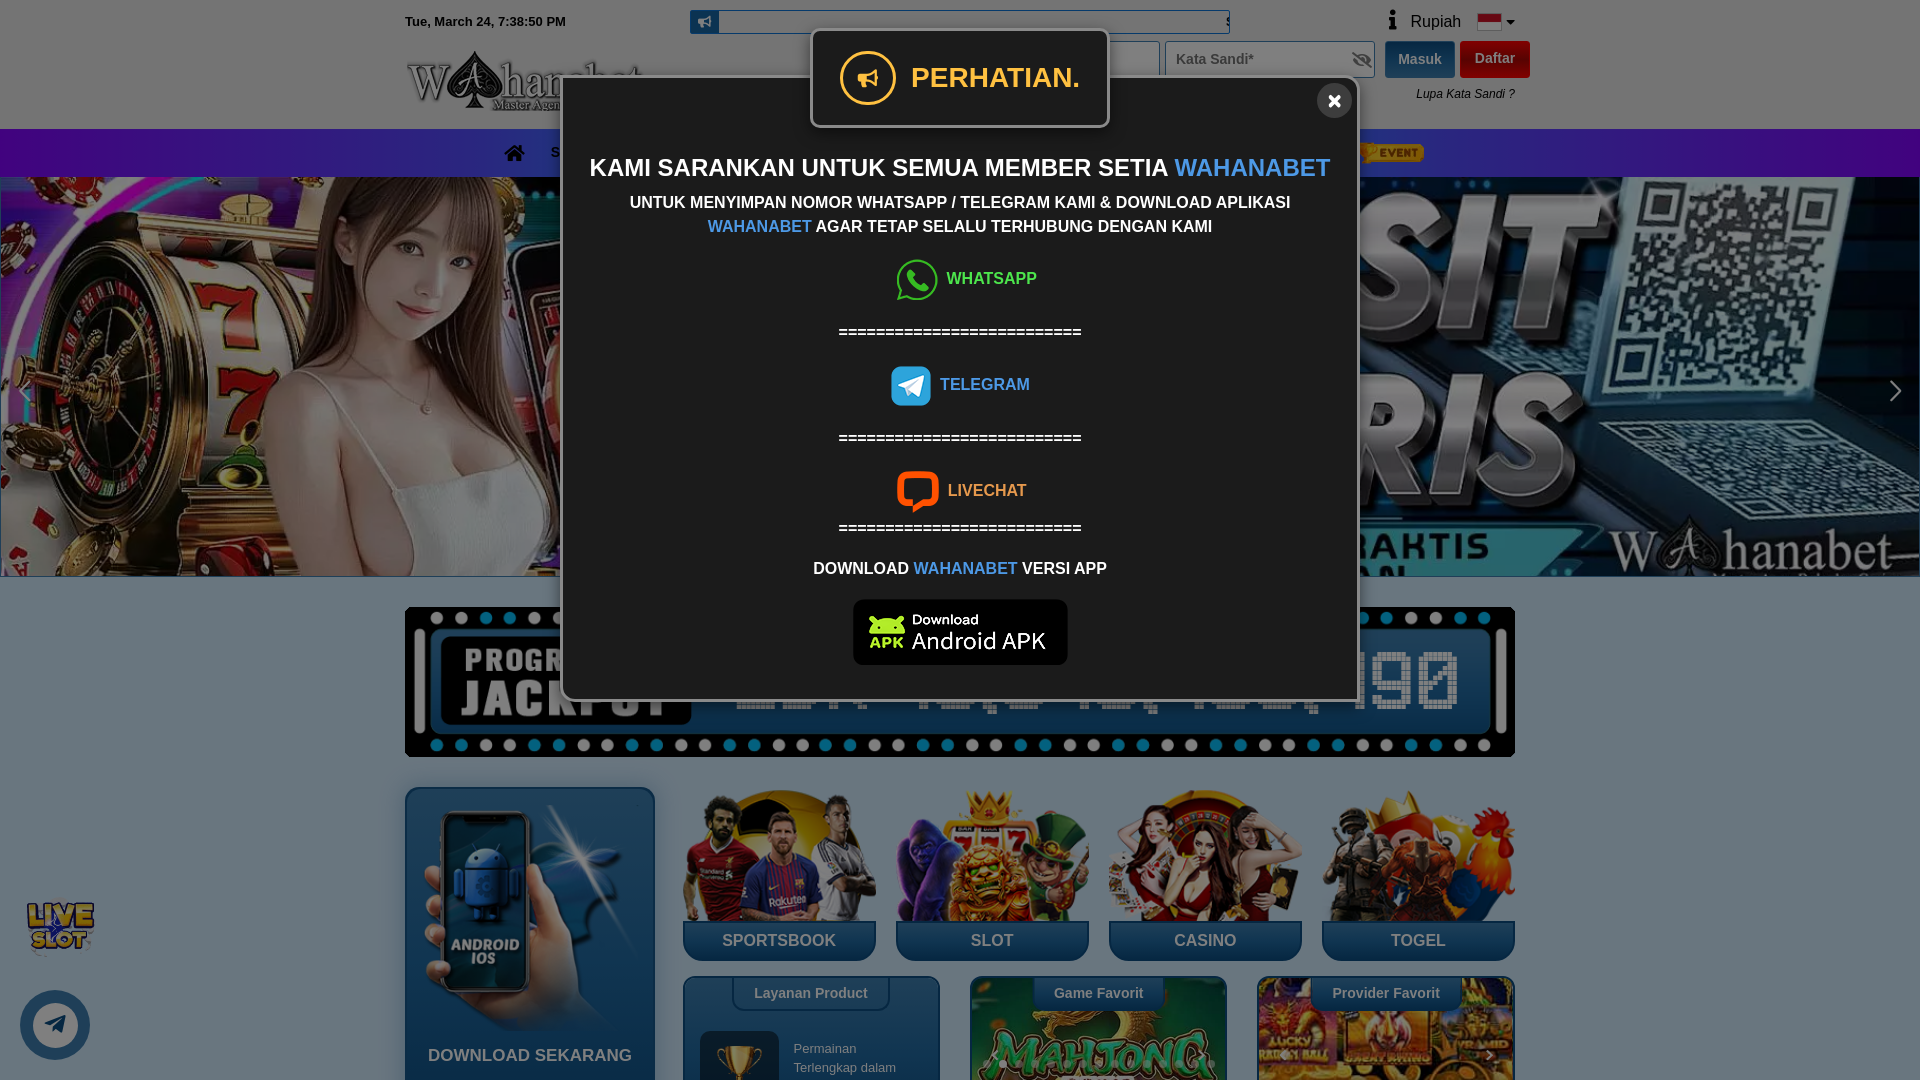Click the LIVECHAT text link
The height and width of the screenshot is (1080, 1920).
[x=987, y=491]
